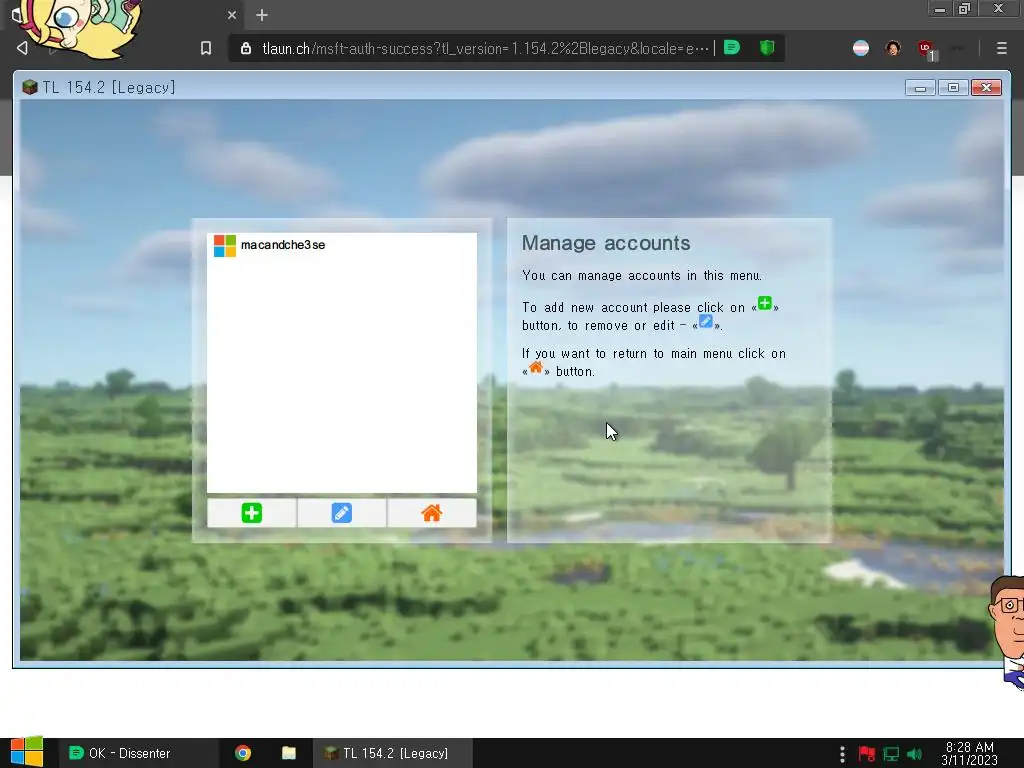This screenshot has width=1024, height=768.
Task: Click the green add account button
Action: coord(251,513)
